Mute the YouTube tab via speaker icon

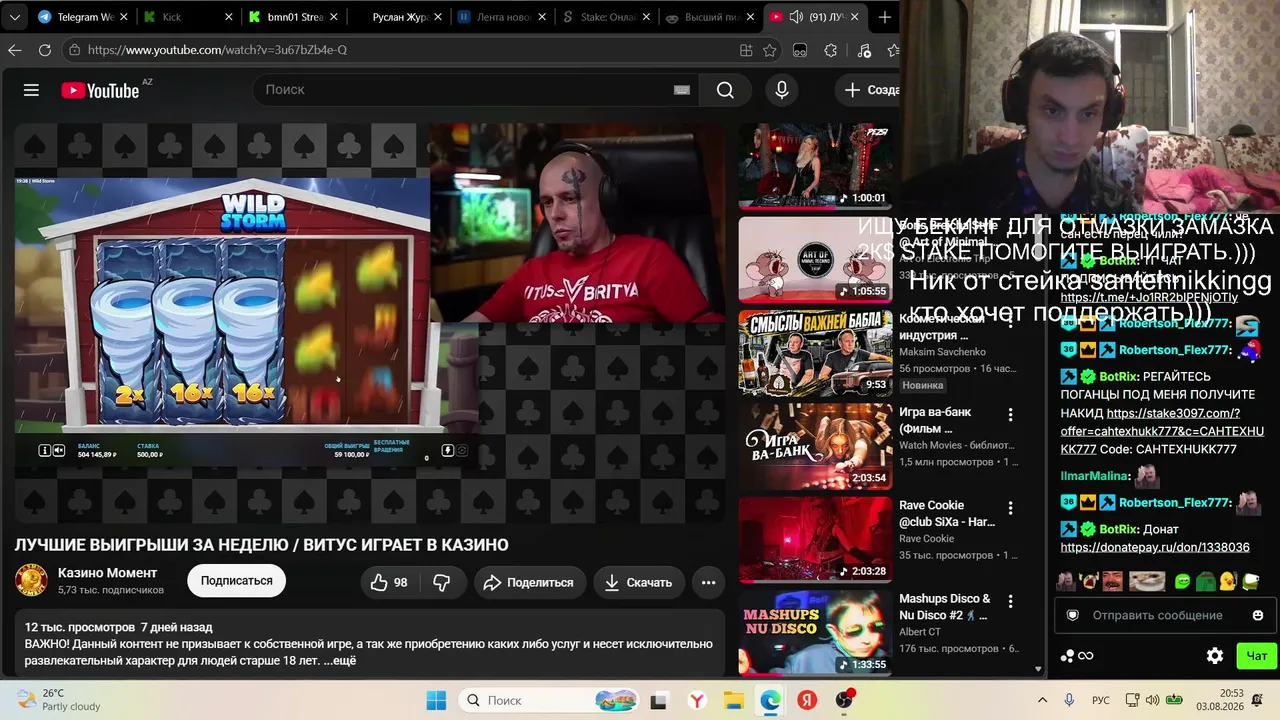tap(796, 17)
